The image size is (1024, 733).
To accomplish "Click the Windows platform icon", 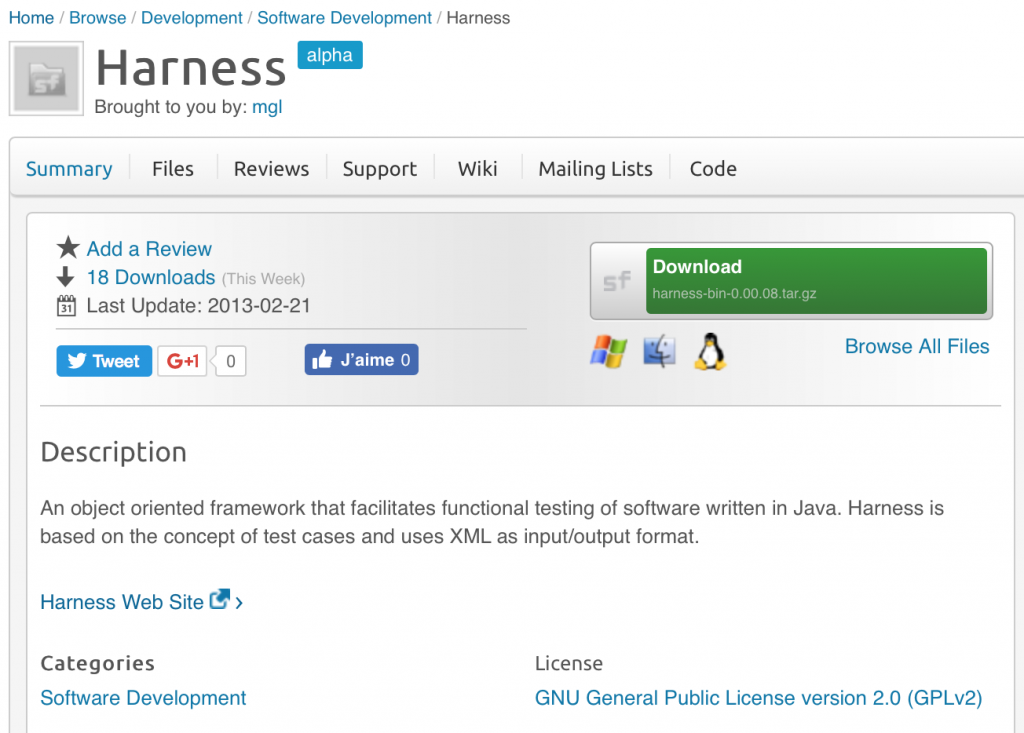I will [608, 351].
